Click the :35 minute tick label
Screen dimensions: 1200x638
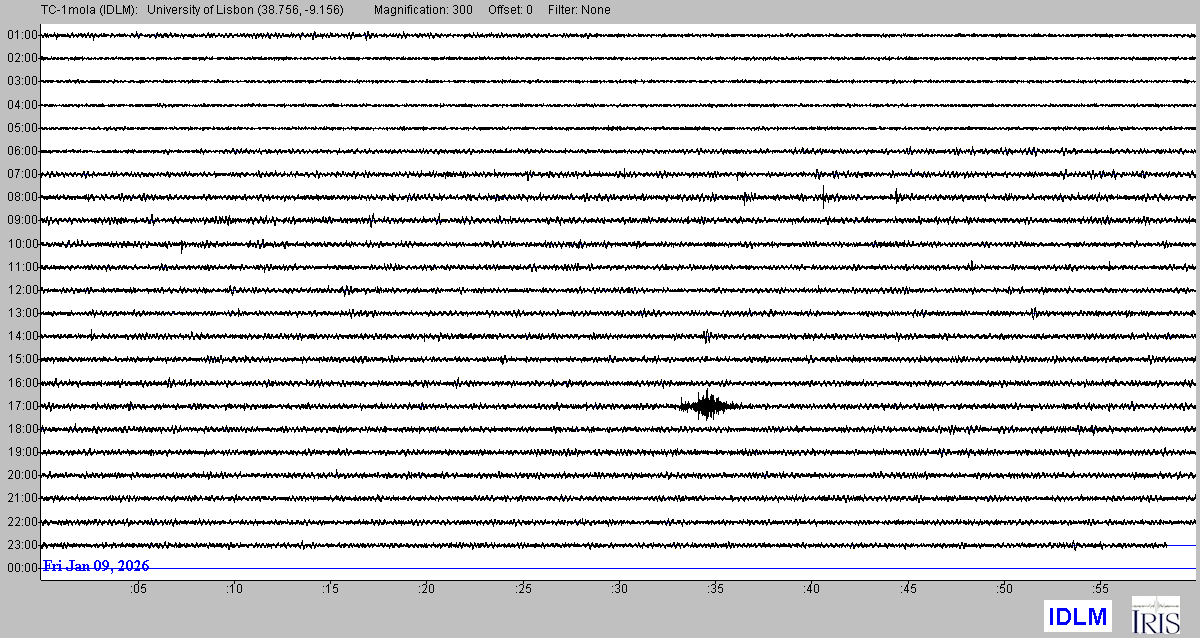pyautogui.click(x=715, y=589)
